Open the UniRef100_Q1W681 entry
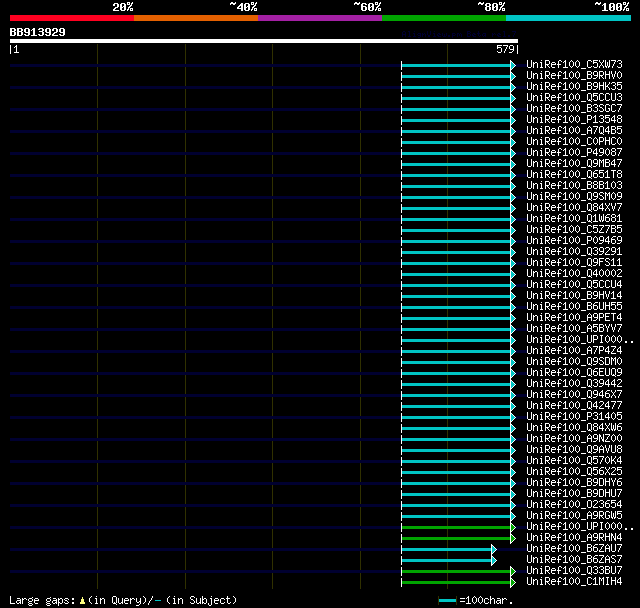The image size is (640, 608). click(x=574, y=219)
